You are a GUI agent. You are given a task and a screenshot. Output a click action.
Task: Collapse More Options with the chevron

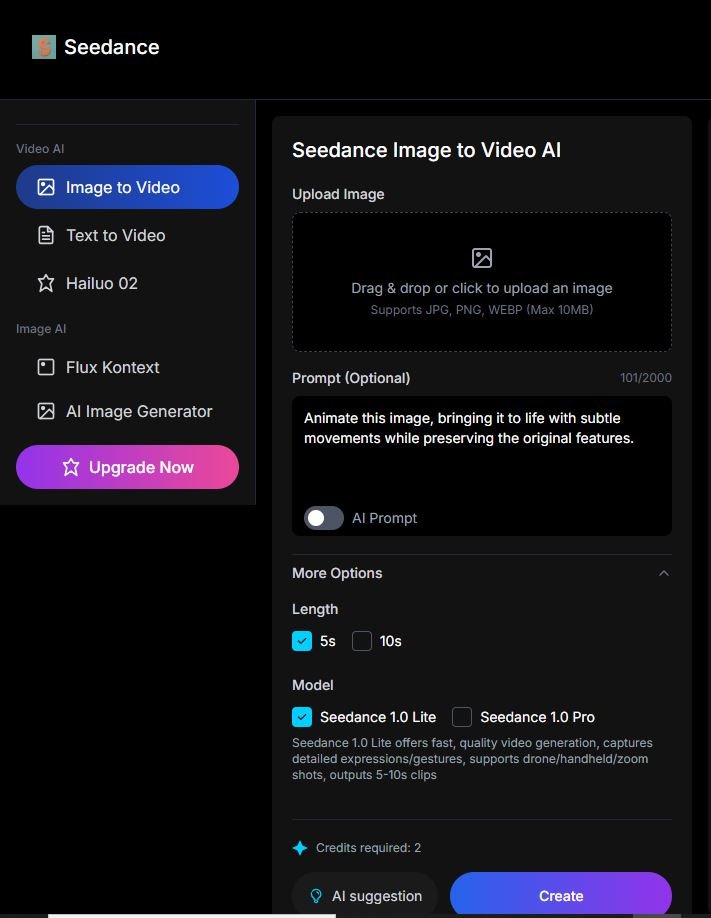pos(664,573)
